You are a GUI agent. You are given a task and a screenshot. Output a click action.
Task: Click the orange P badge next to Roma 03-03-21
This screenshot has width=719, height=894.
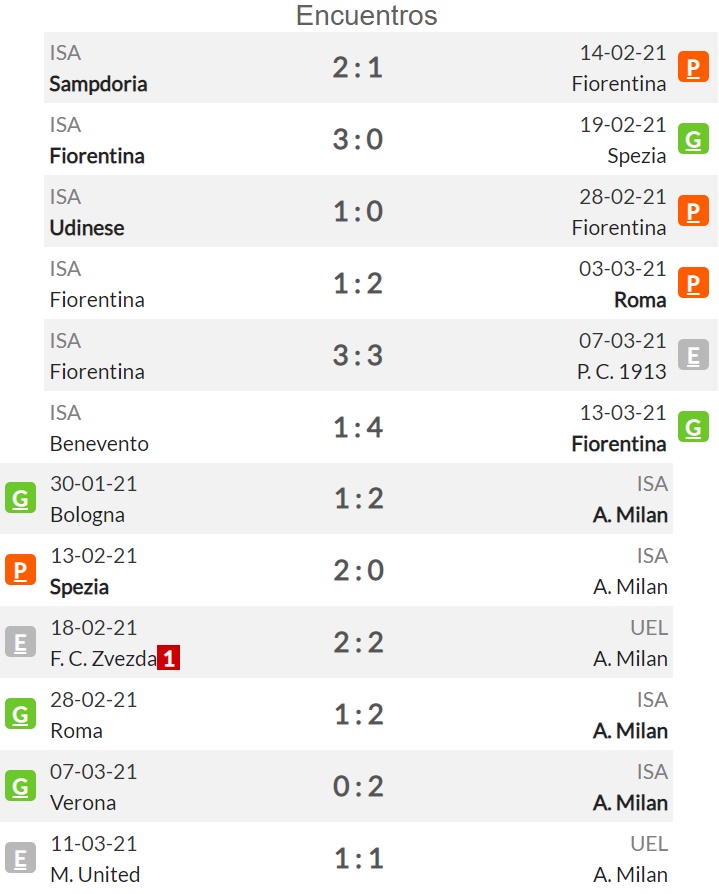(693, 283)
